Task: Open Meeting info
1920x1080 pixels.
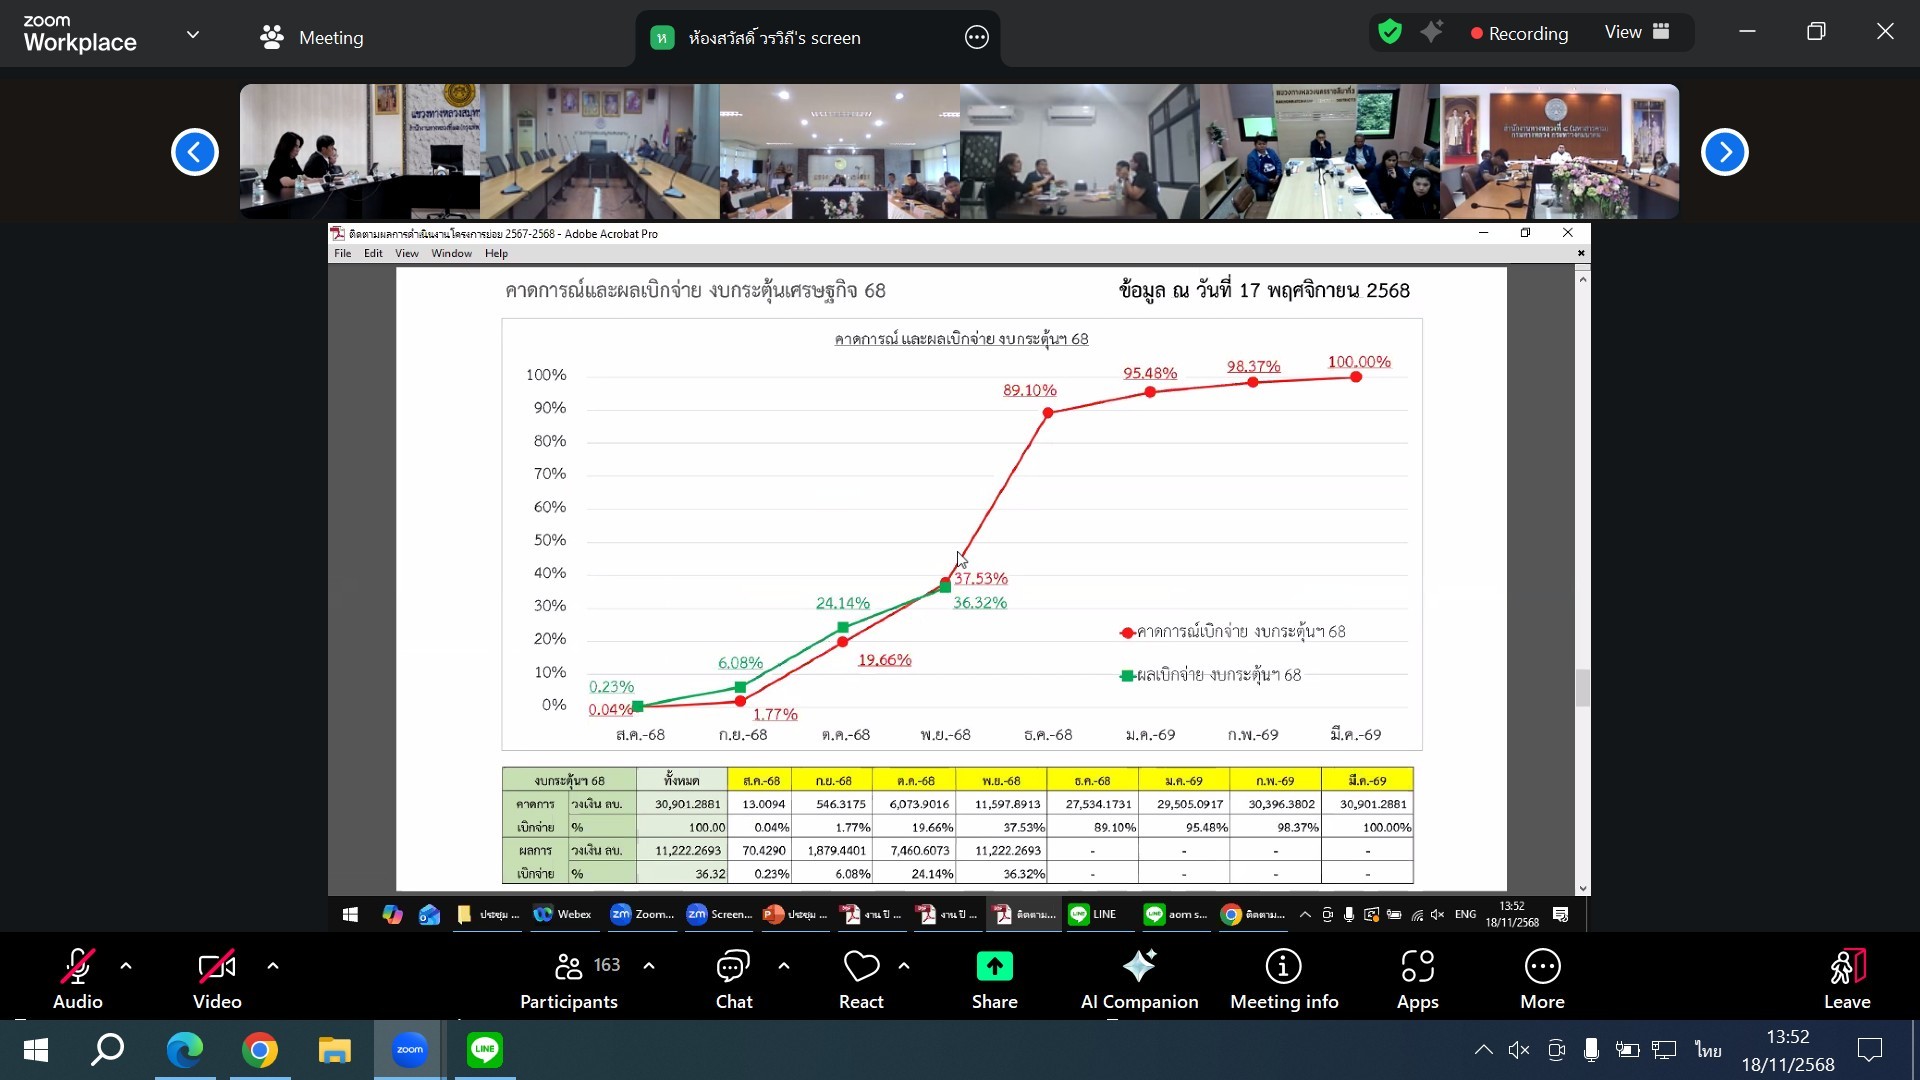Action: [1283, 967]
